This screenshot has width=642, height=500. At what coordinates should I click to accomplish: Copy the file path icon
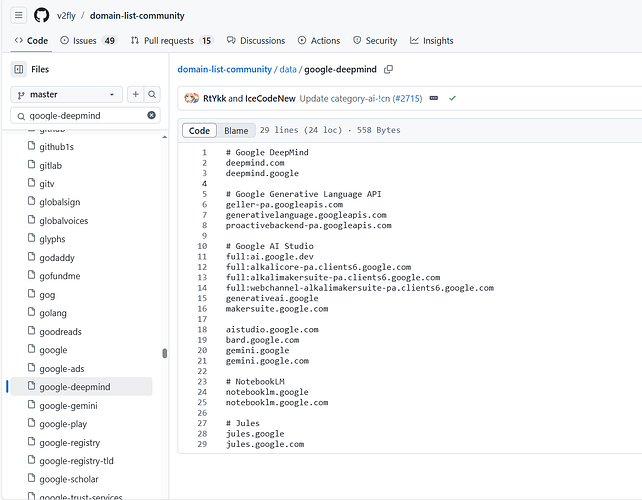[x=388, y=70]
